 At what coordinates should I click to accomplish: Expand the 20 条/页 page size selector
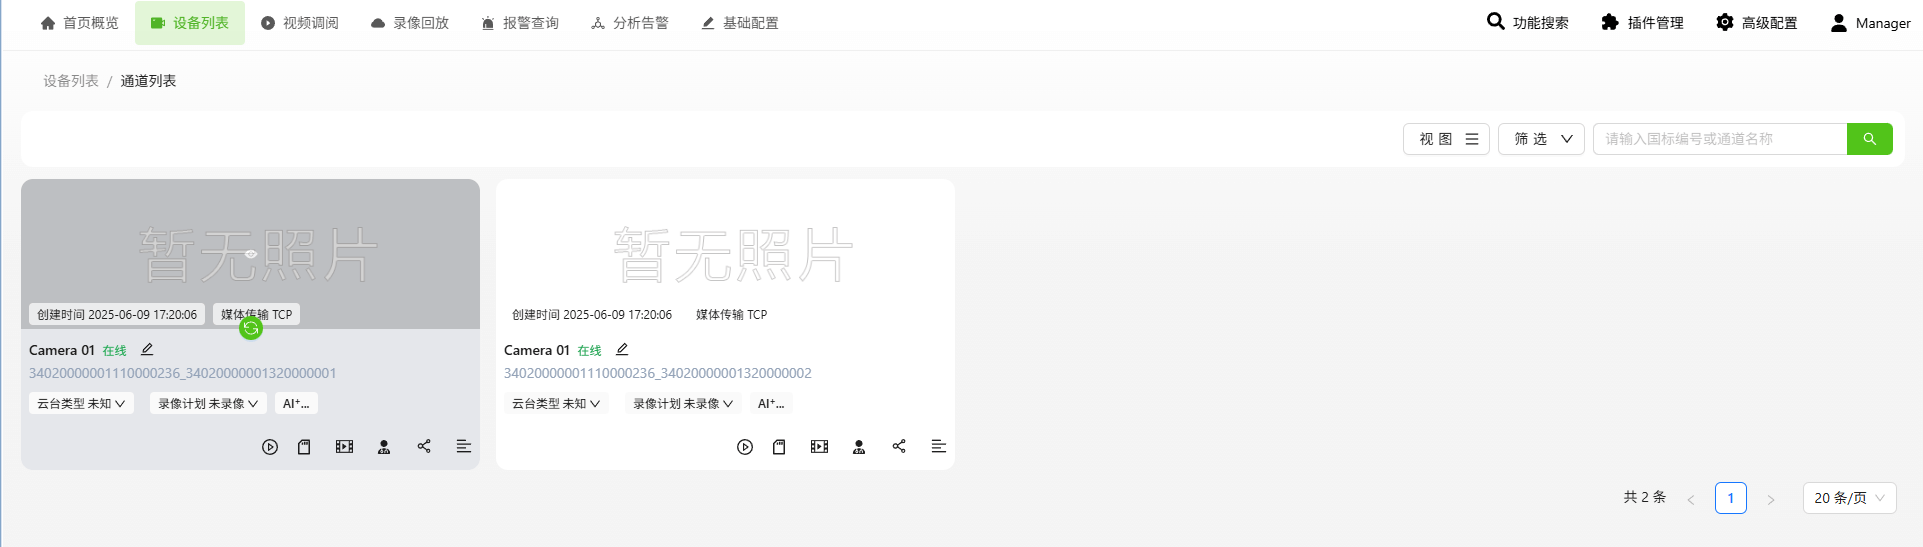tap(1849, 498)
